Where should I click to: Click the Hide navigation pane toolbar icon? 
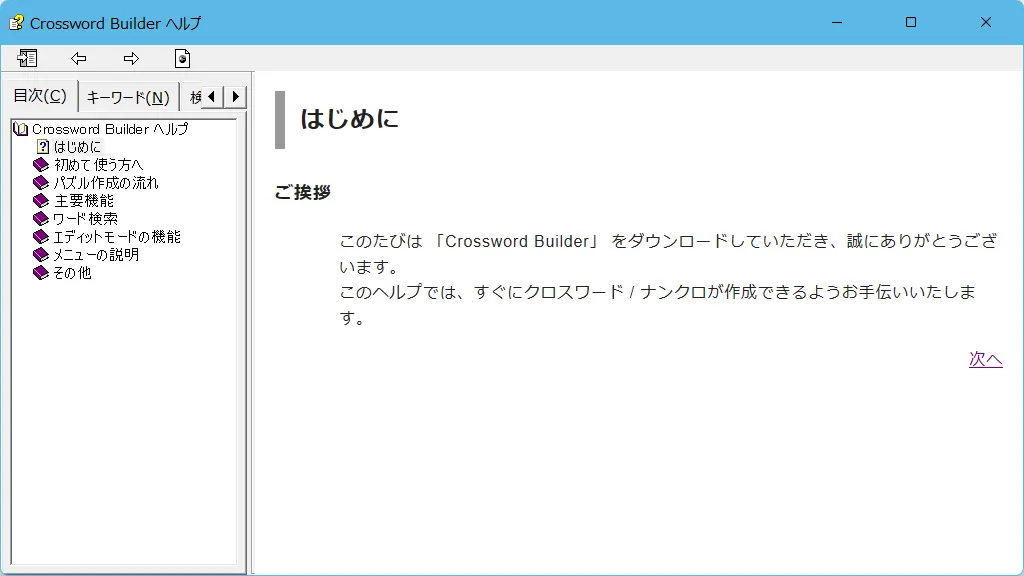tap(27, 58)
